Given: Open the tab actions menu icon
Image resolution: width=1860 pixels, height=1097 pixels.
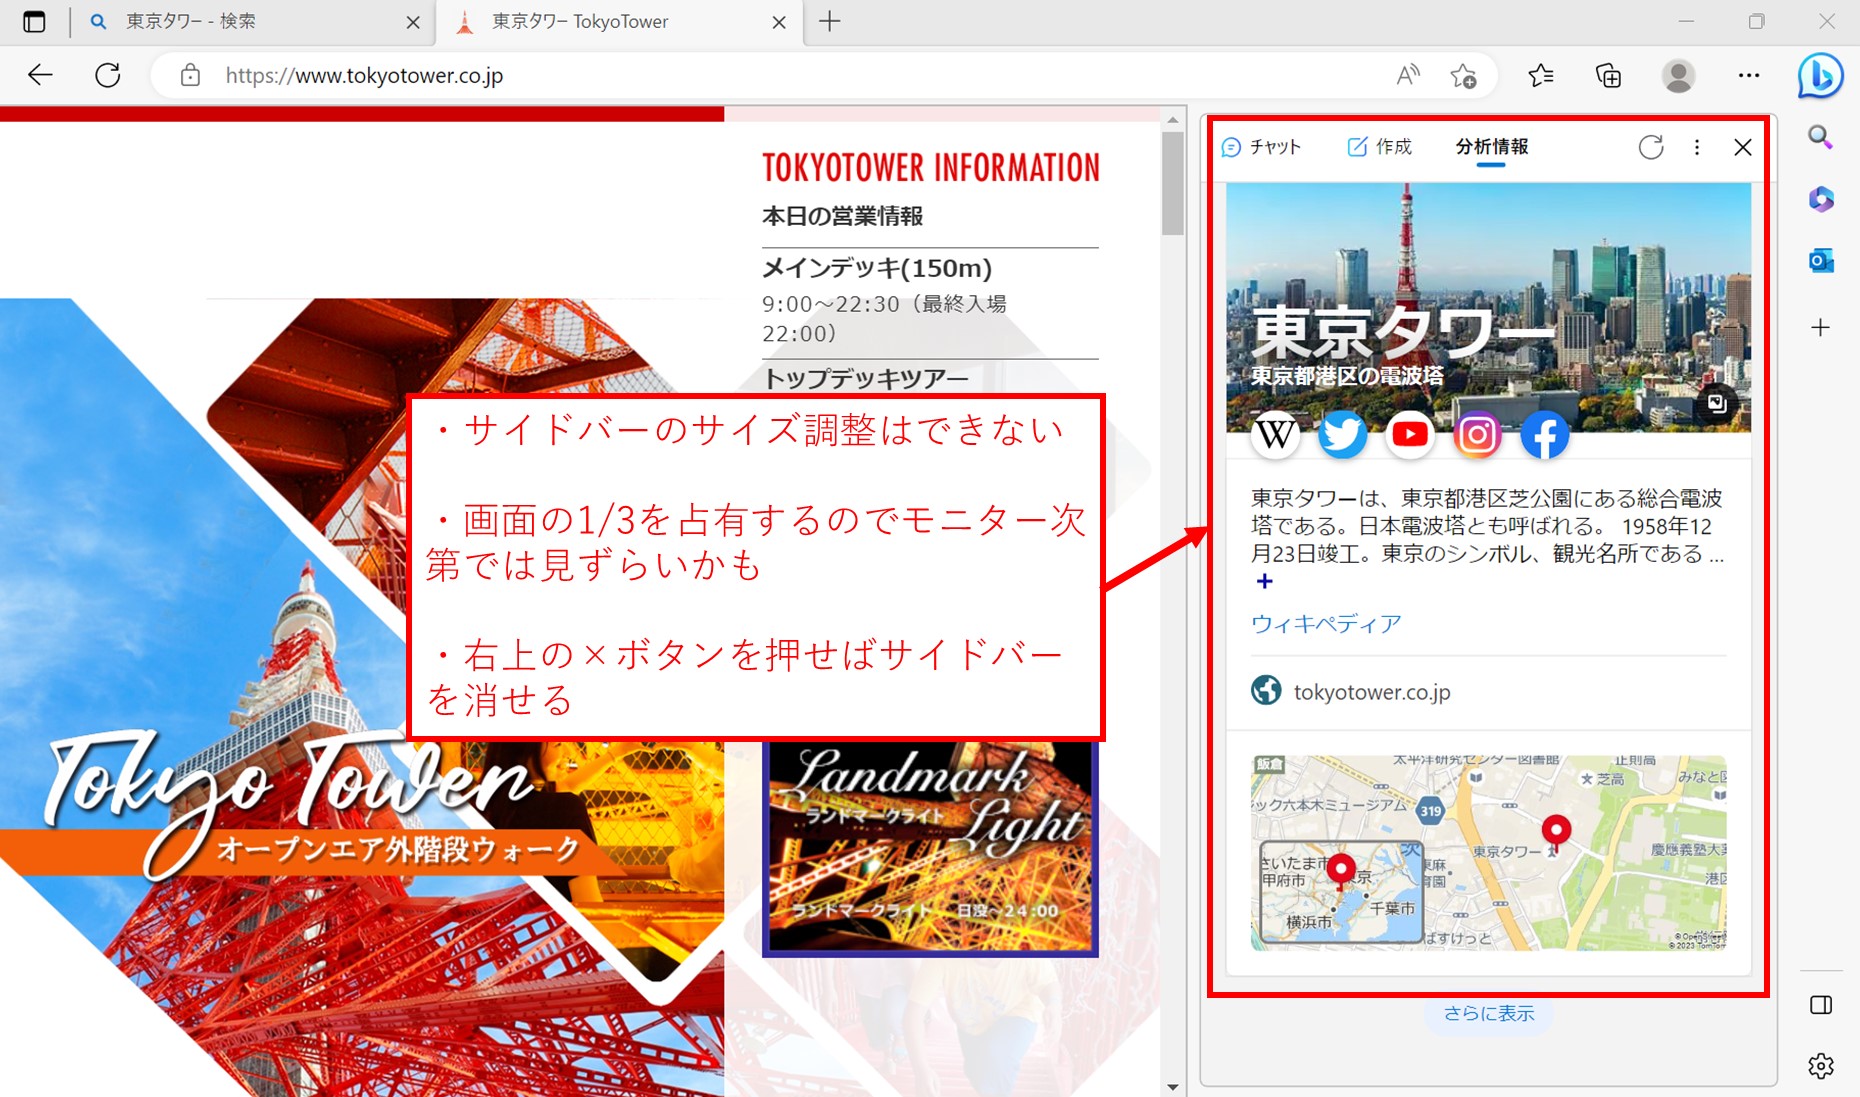Looking at the screenshot, I should [x=34, y=22].
